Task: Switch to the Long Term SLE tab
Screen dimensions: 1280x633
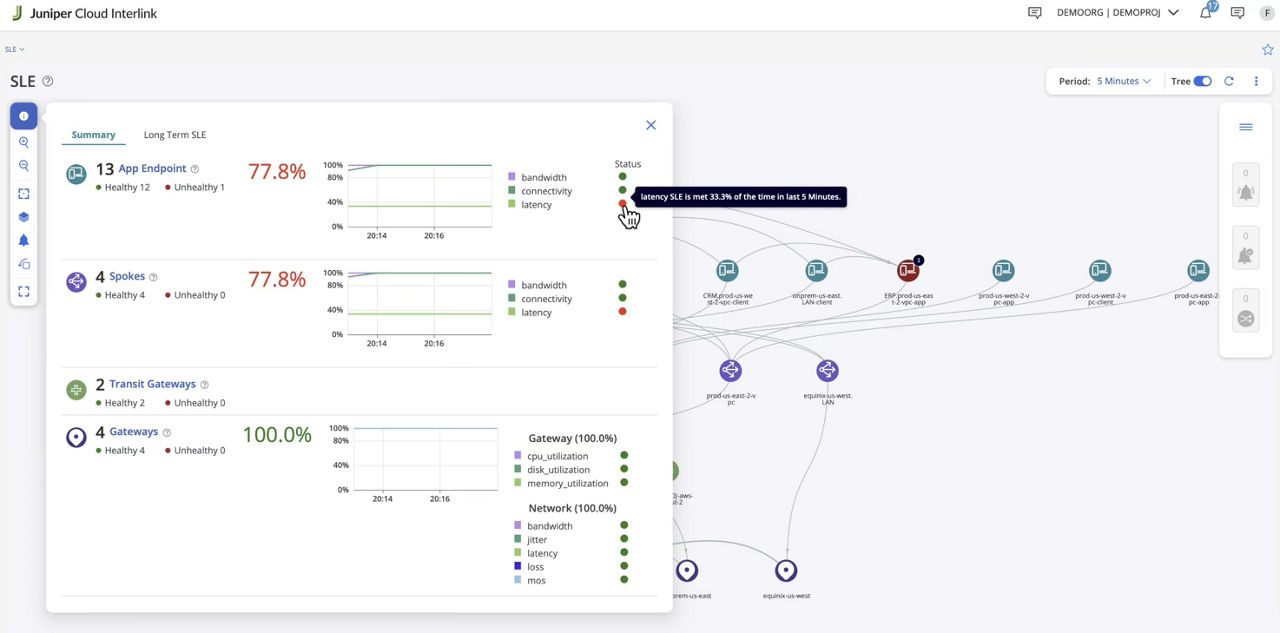Action: tap(175, 134)
